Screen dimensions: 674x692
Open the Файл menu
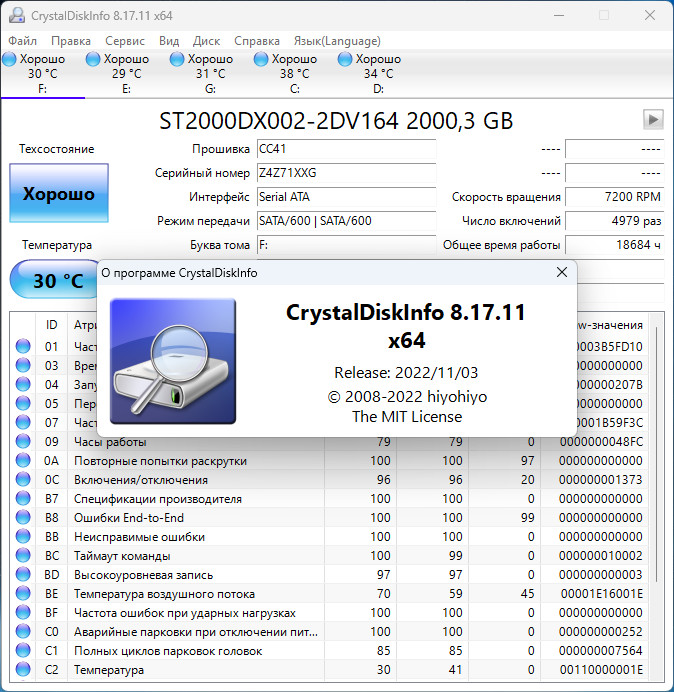[23, 41]
